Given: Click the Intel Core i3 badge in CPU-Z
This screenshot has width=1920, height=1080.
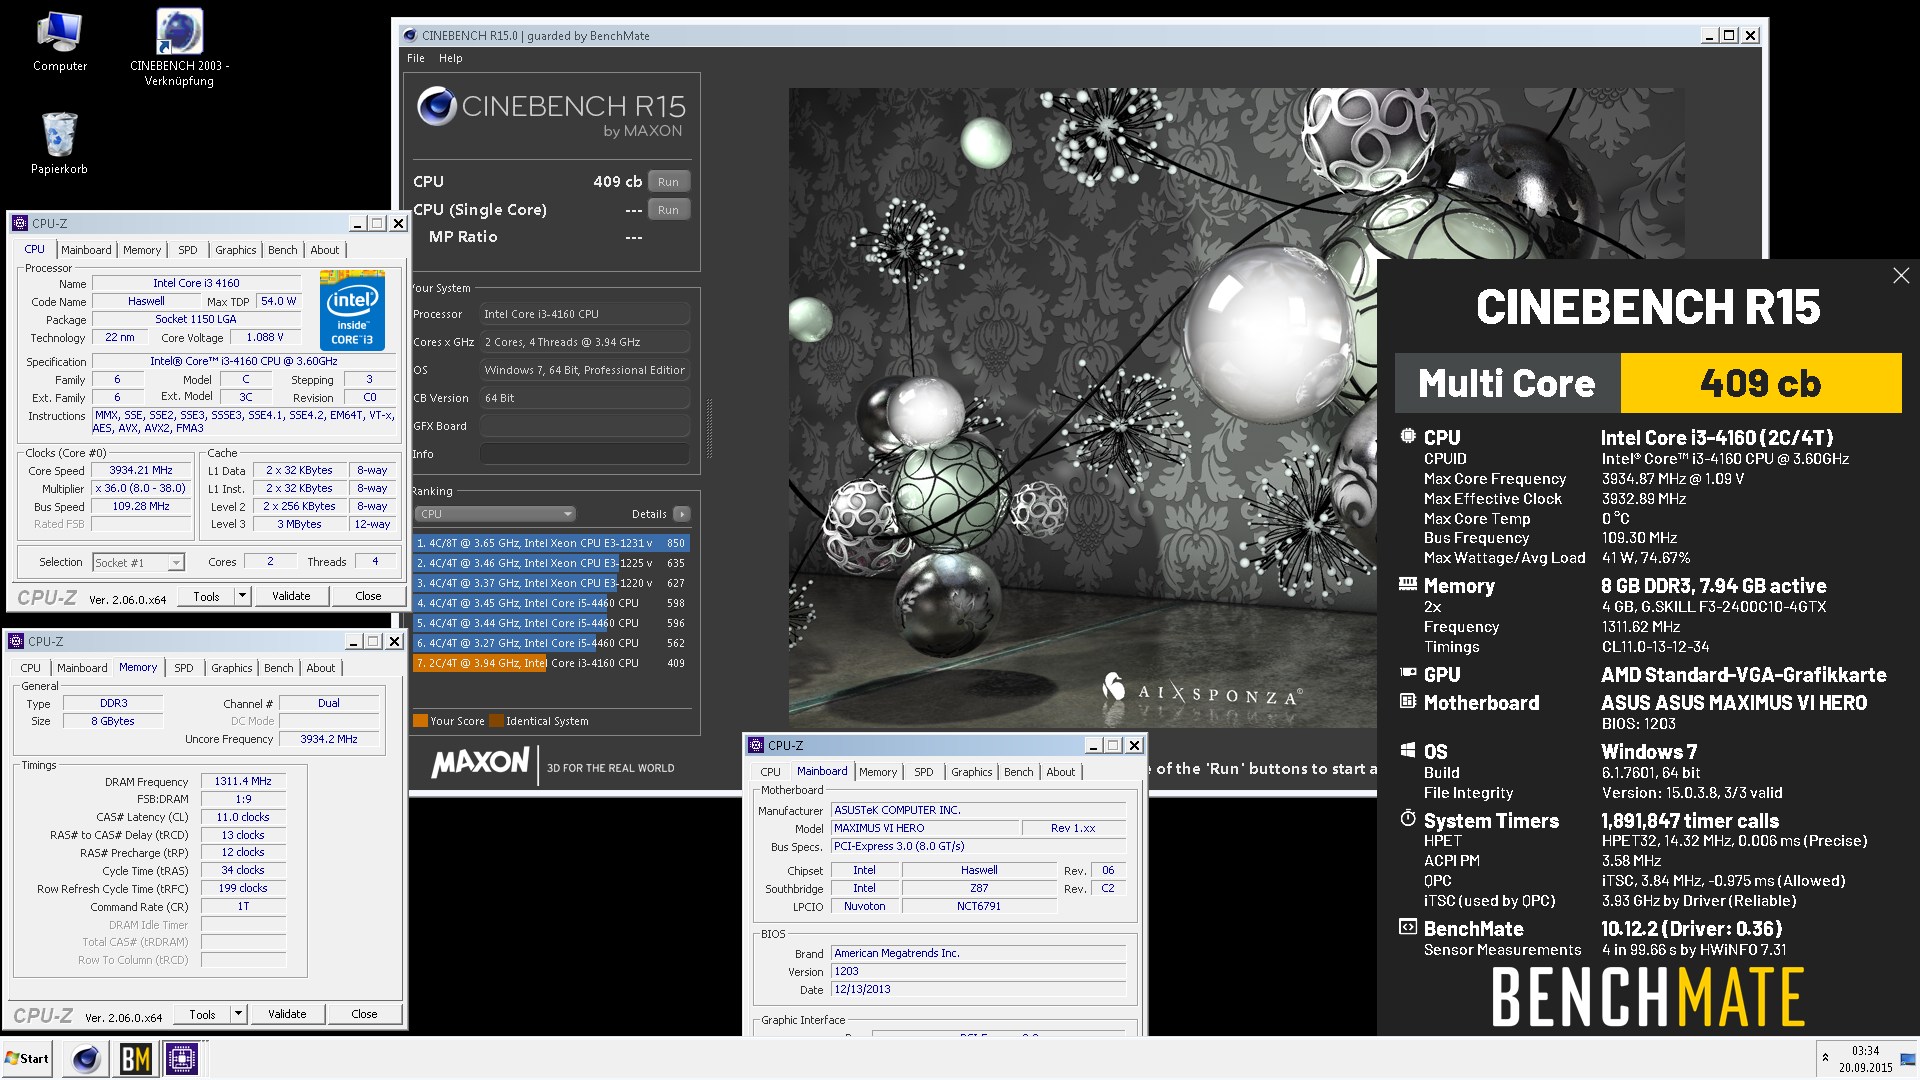Looking at the screenshot, I should click(x=352, y=309).
